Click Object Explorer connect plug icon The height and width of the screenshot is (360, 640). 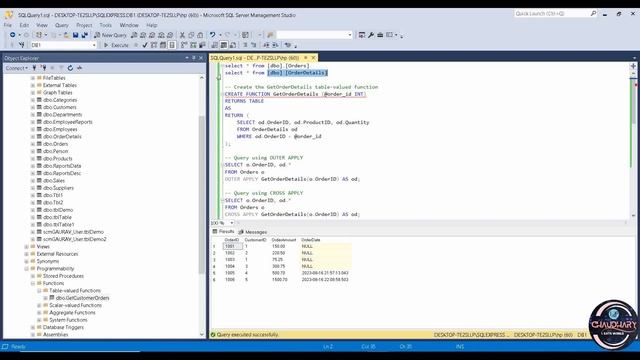[34, 68]
